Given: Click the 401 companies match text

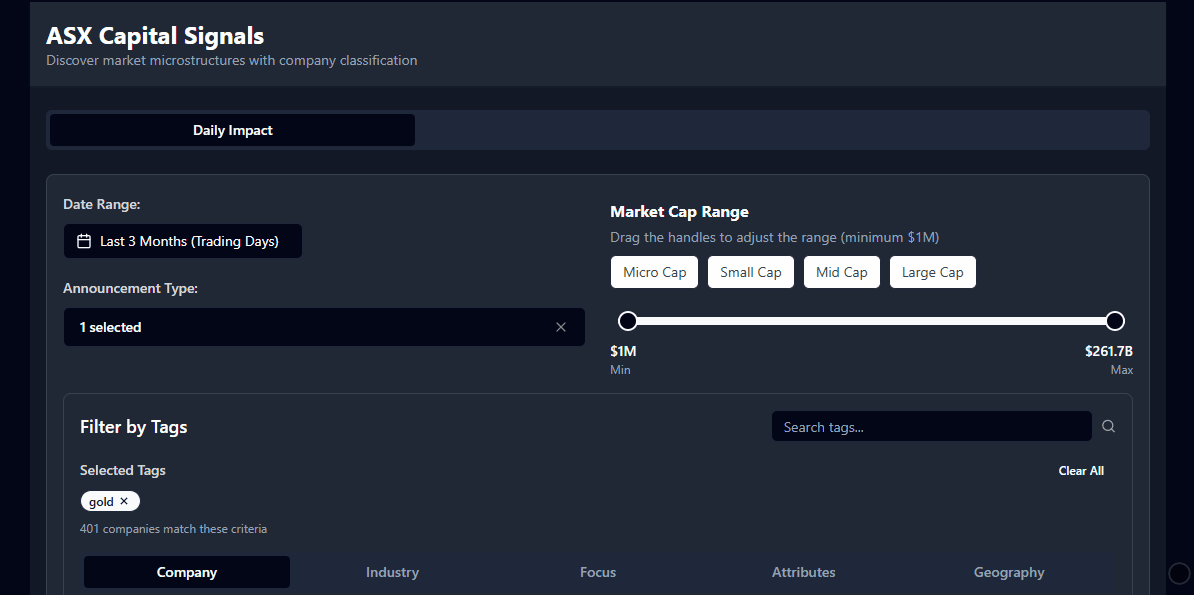Looking at the screenshot, I should click(x=173, y=529).
